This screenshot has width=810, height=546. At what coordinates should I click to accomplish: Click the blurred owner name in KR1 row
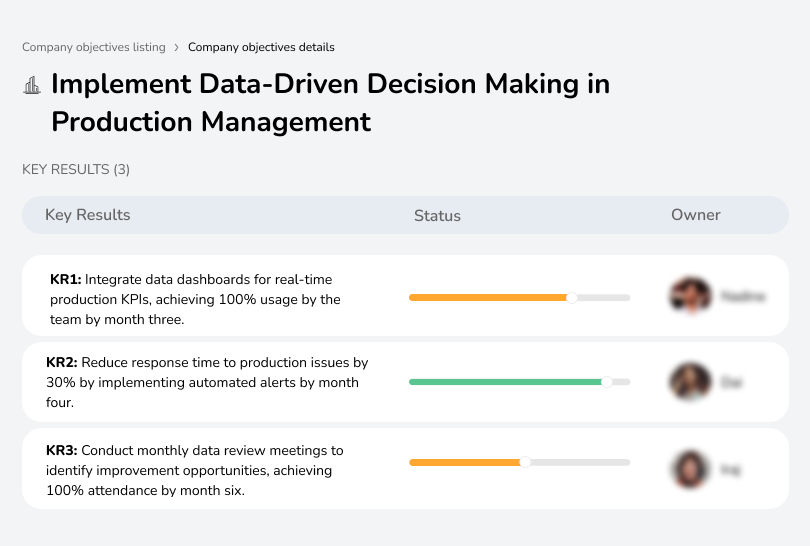[743, 297]
